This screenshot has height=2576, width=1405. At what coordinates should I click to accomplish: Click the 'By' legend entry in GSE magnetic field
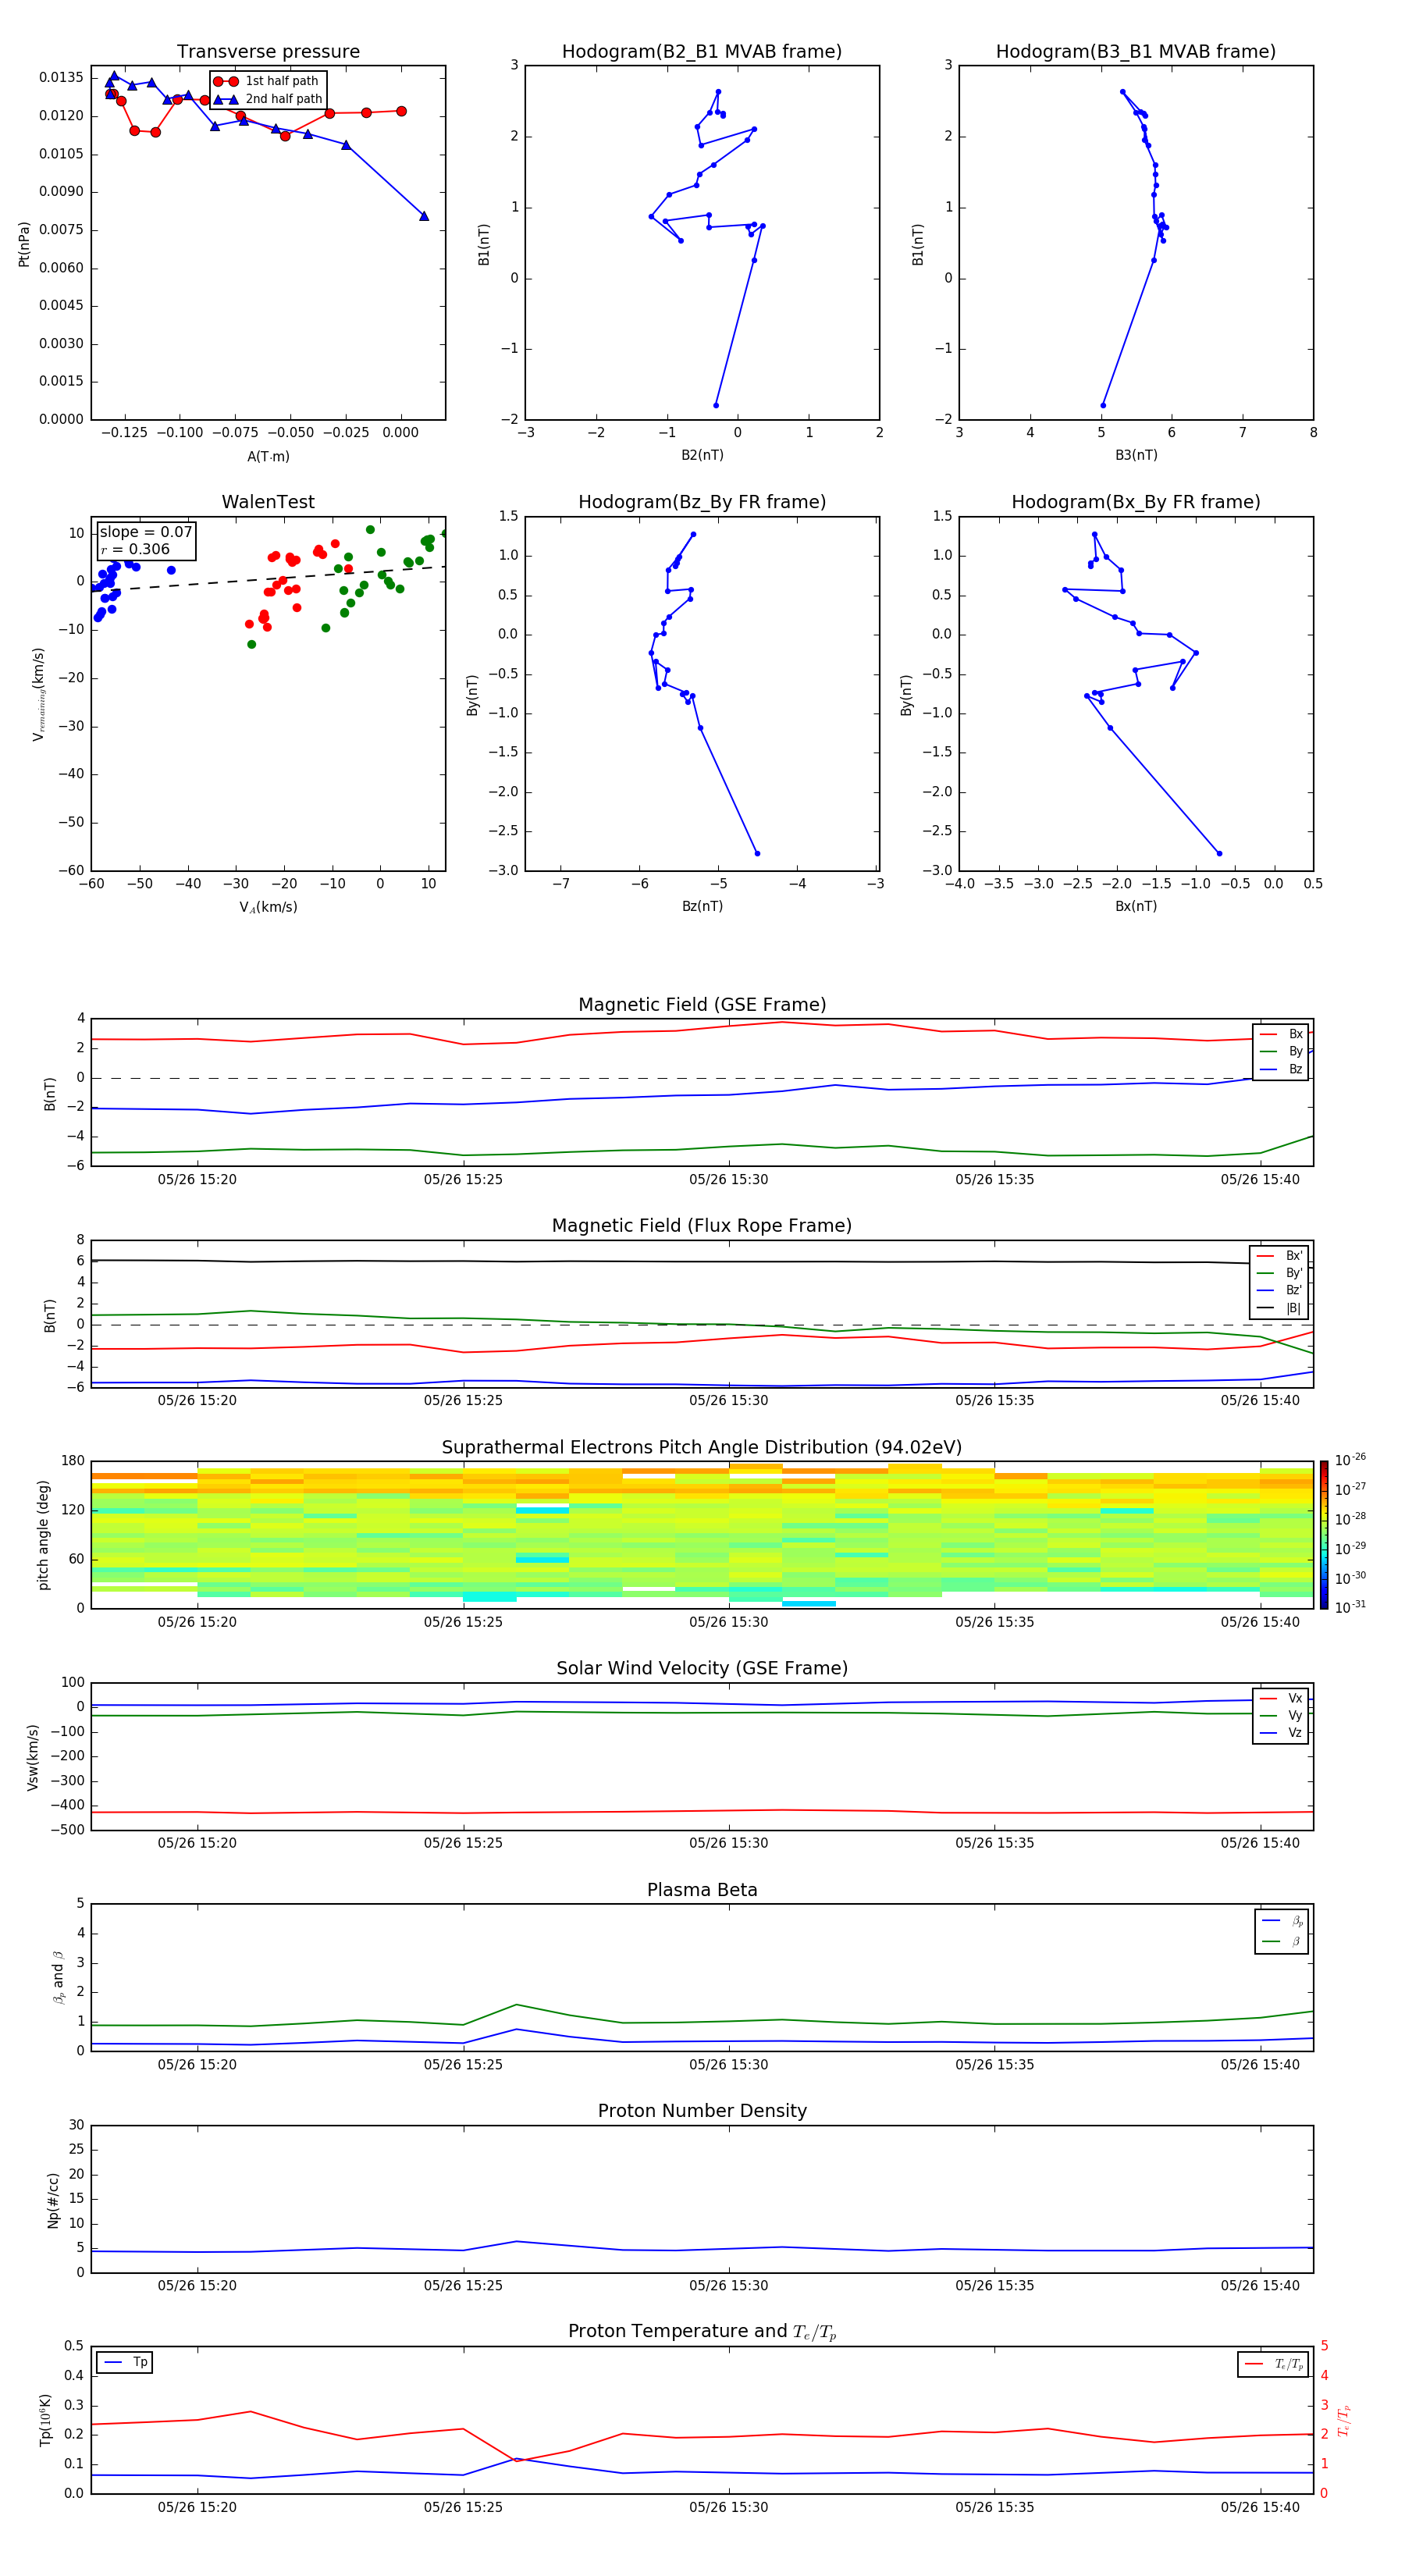[x=1281, y=1051]
